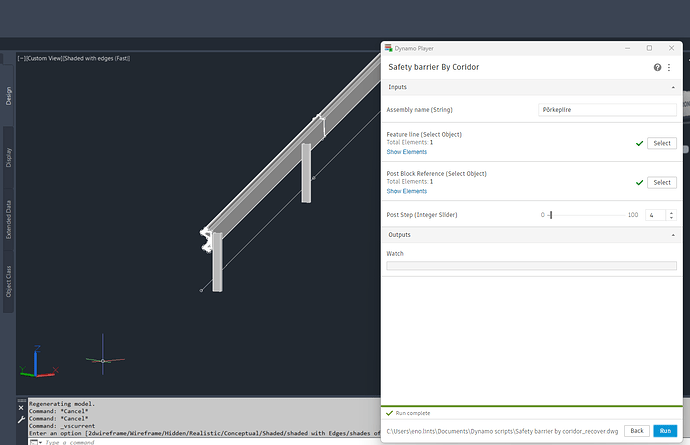Click the '_vscurrent' command history line

(62, 426)
